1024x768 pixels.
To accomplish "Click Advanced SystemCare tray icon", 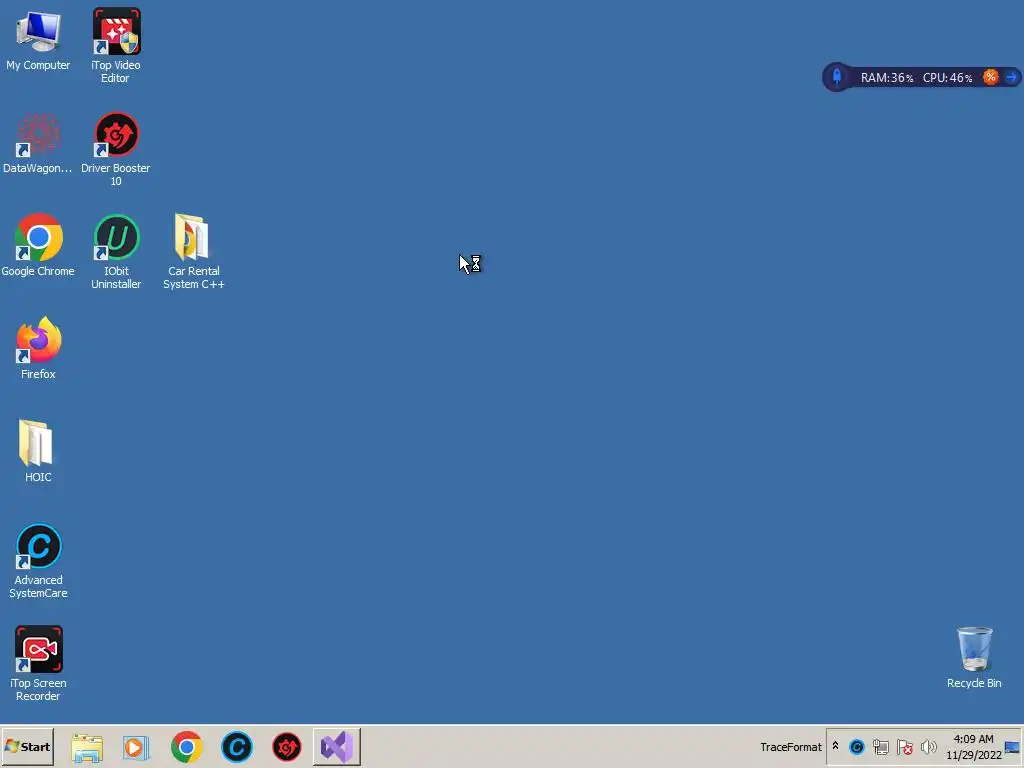I will [857, 746].
